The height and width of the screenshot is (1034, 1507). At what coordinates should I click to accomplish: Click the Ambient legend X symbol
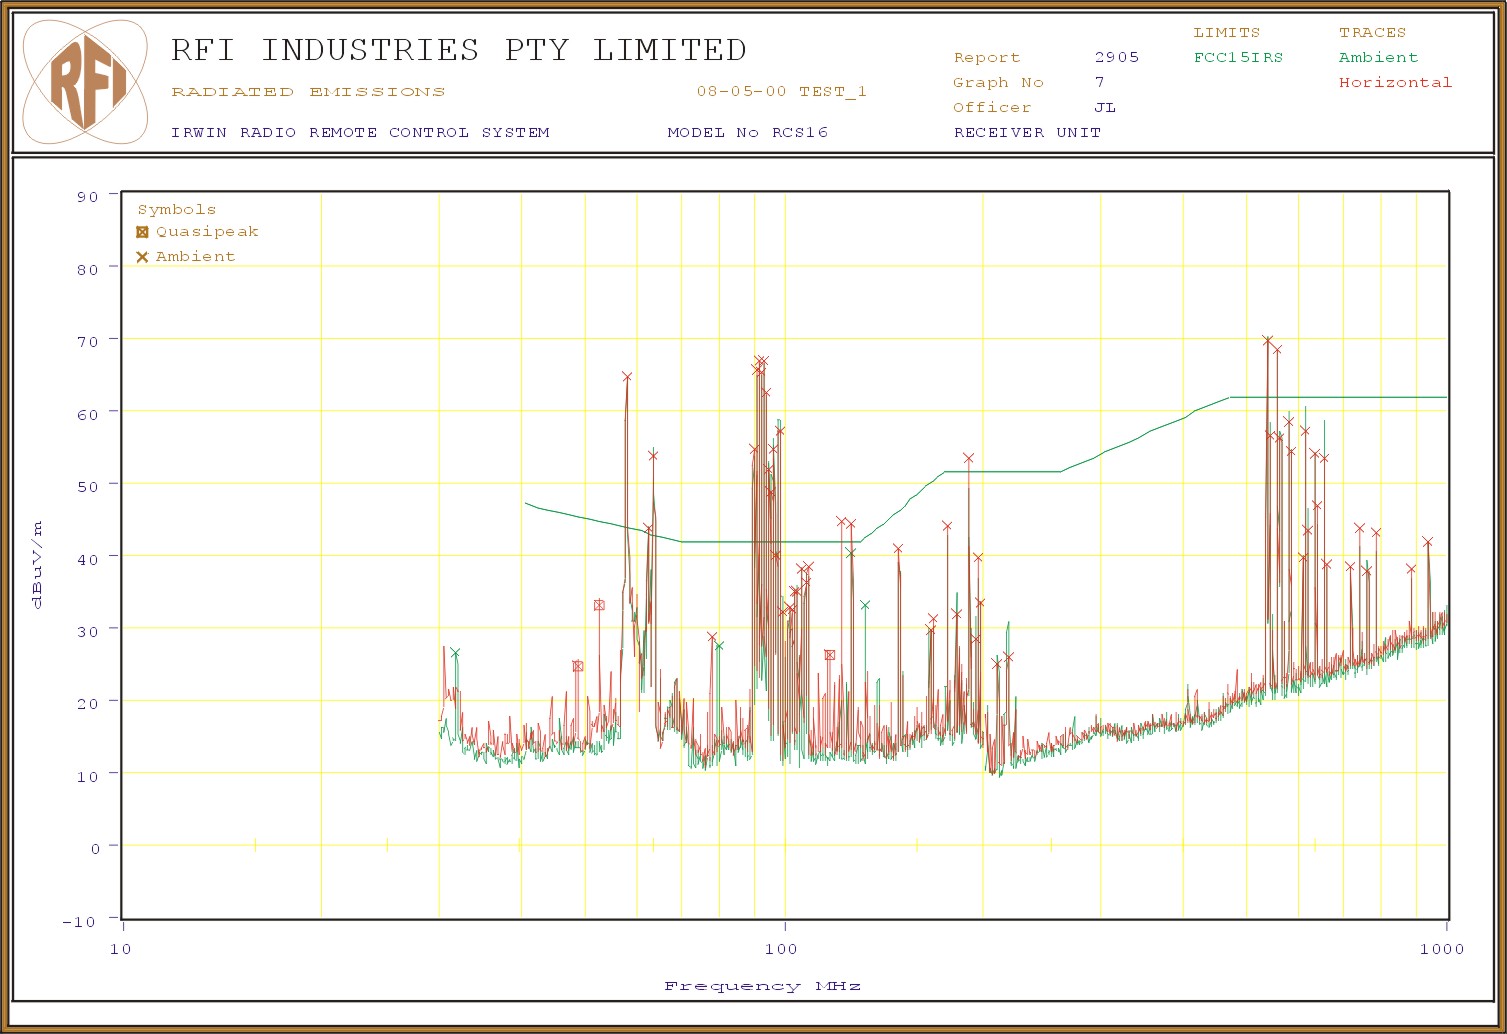142,257
